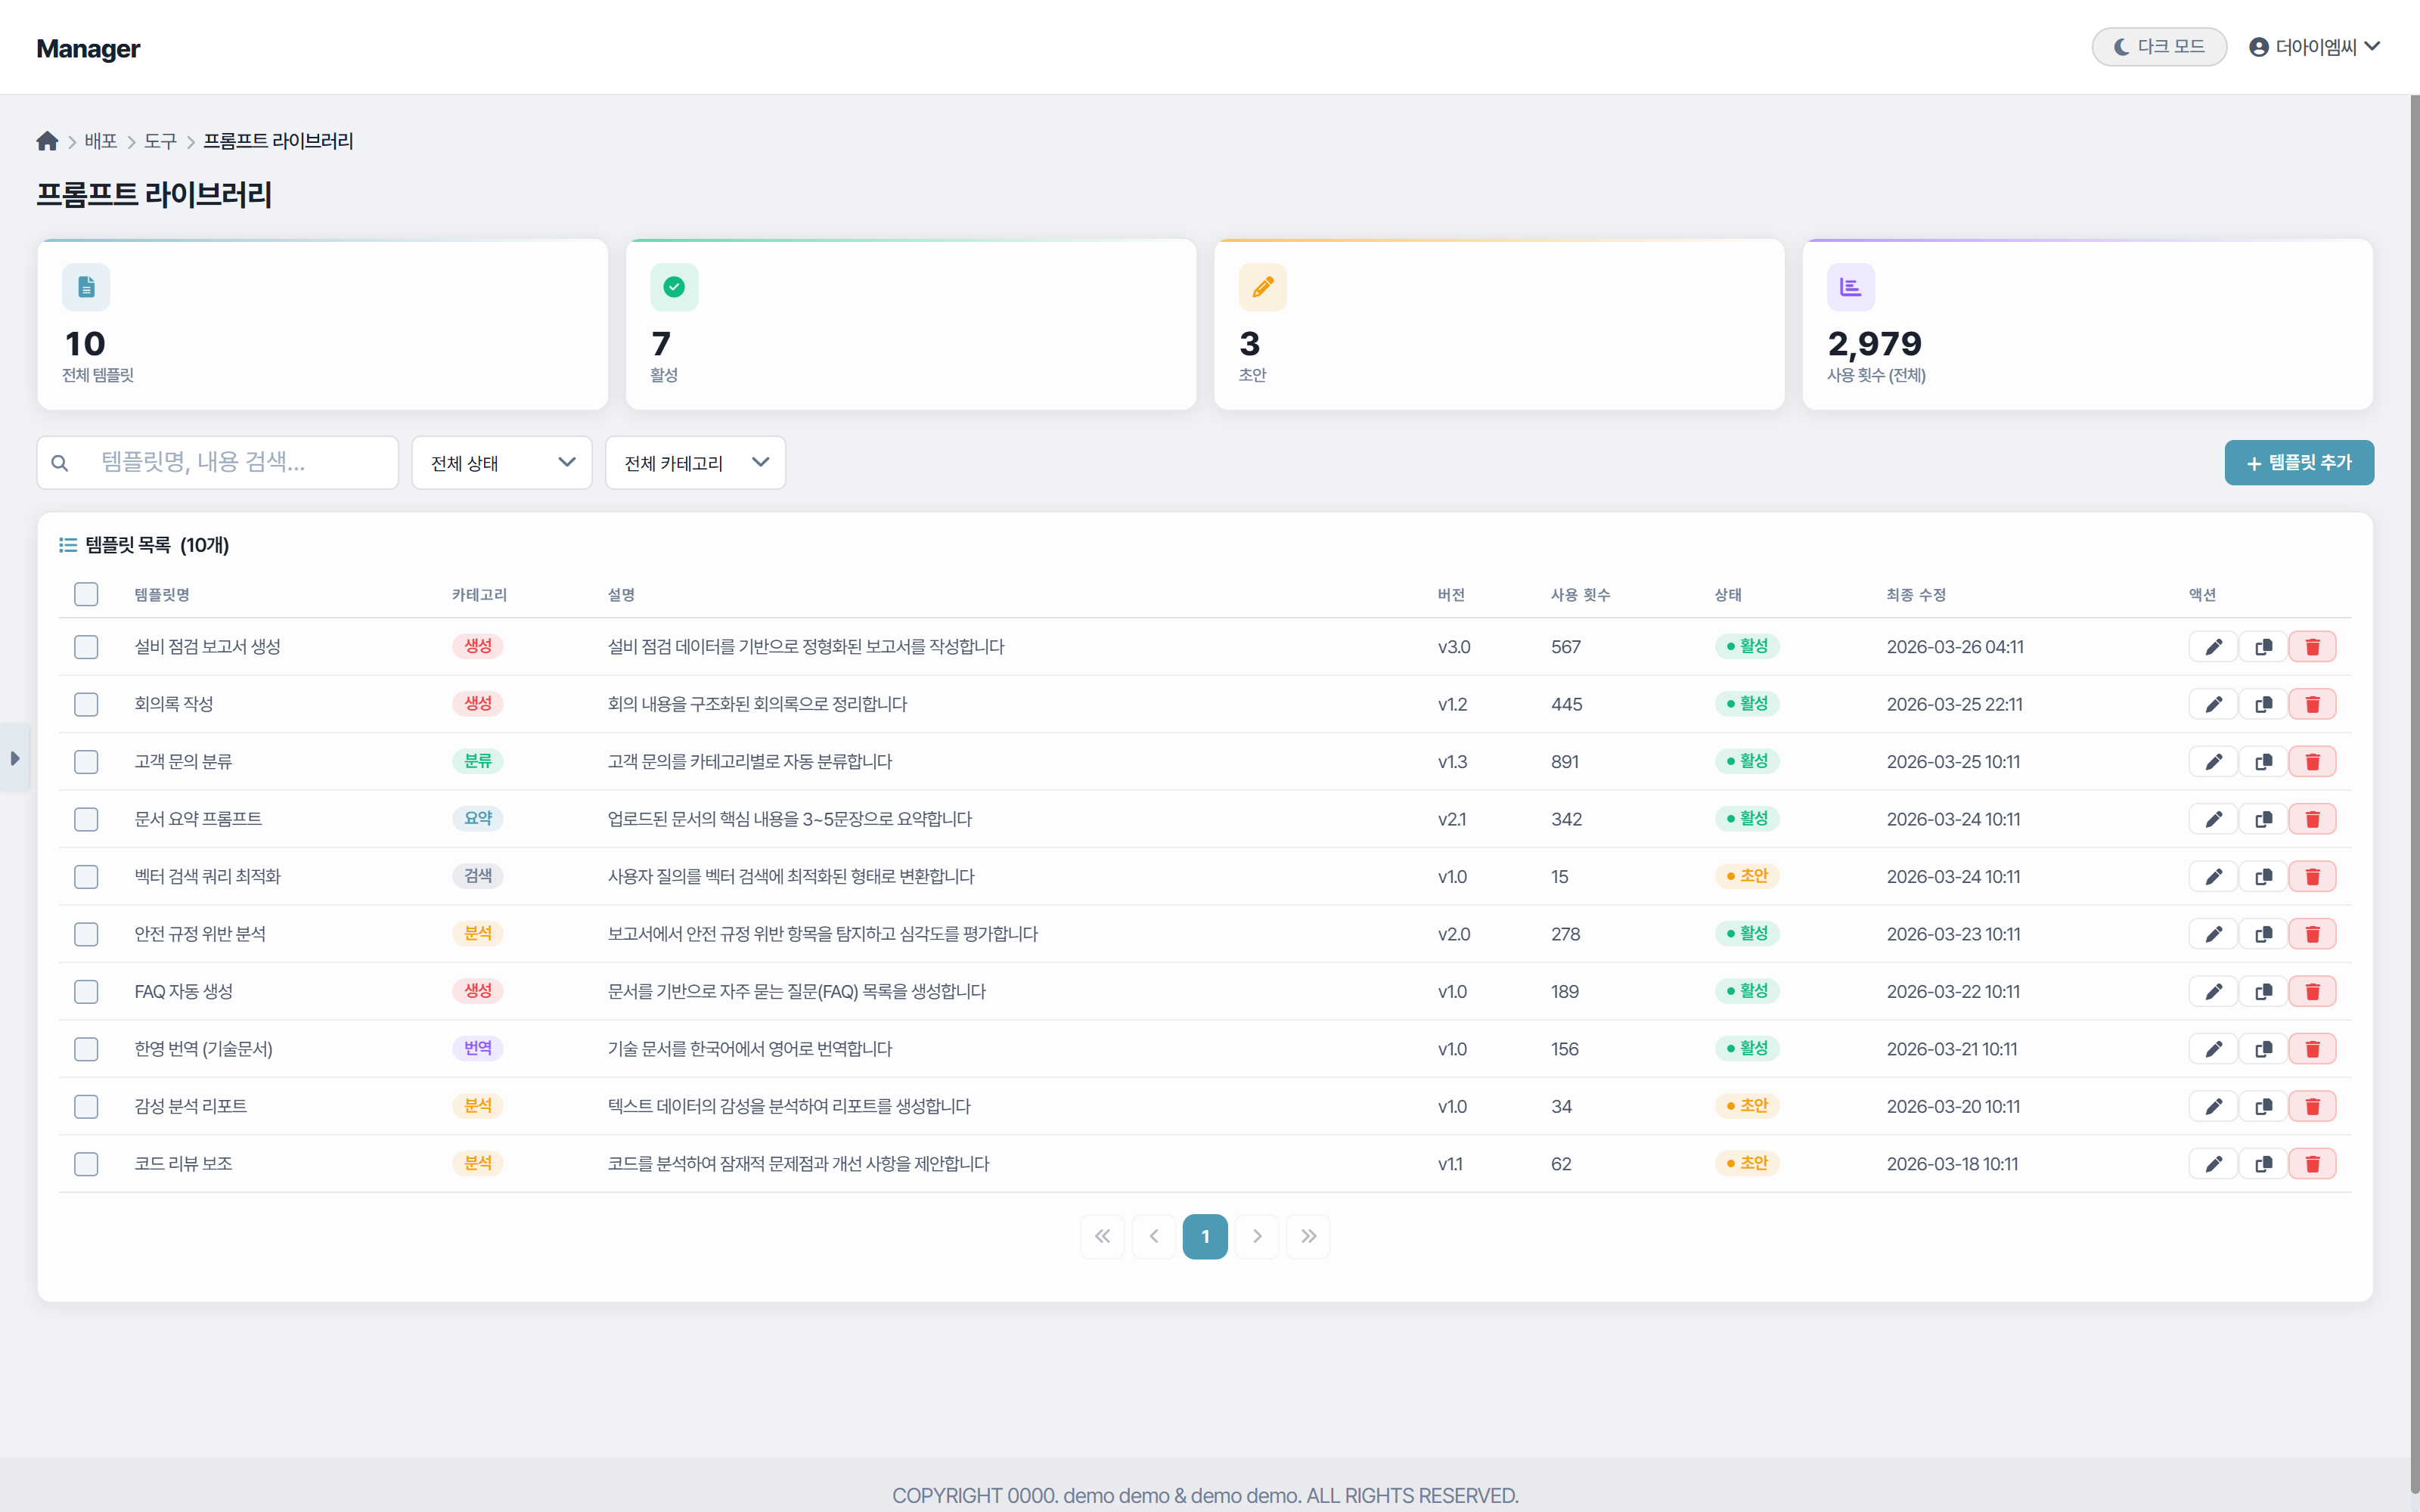Expand the collapsed left sidebar arrow
The height and width of the screenshot is (1512, 2420).
14,758
